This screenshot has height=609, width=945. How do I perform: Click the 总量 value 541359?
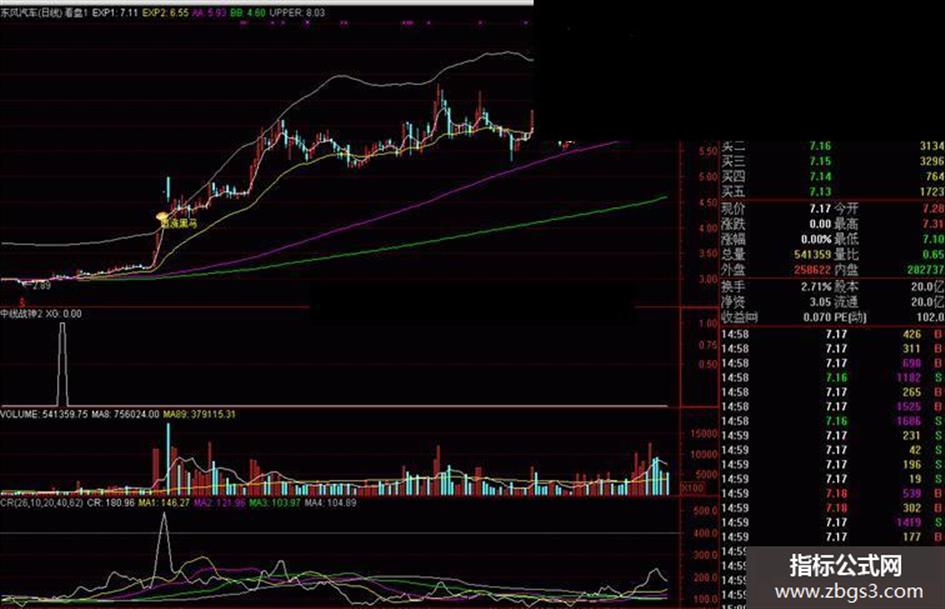tap(812, 255)
